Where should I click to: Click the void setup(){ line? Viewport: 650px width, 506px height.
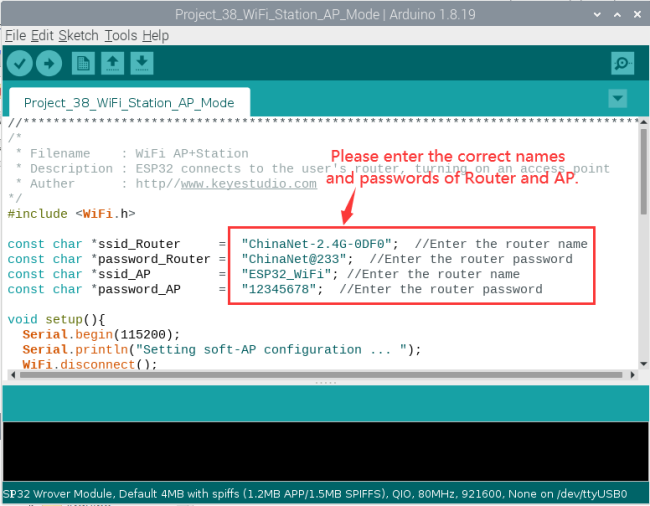click(x=56, y=319)
